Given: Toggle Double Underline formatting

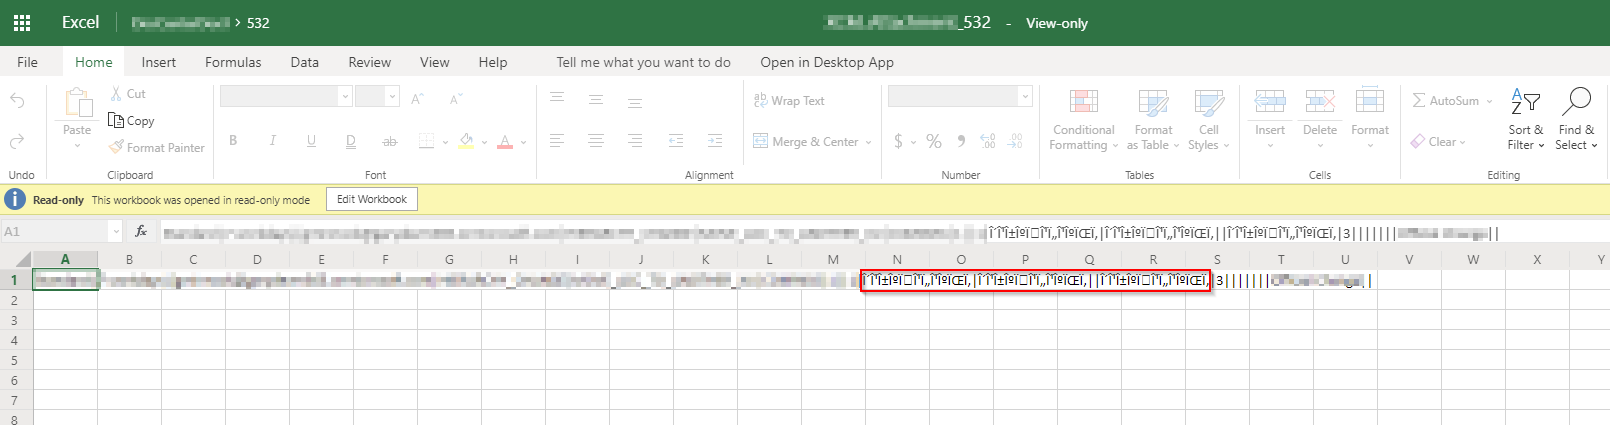Looking at the screenshot, I should (351, 141).
